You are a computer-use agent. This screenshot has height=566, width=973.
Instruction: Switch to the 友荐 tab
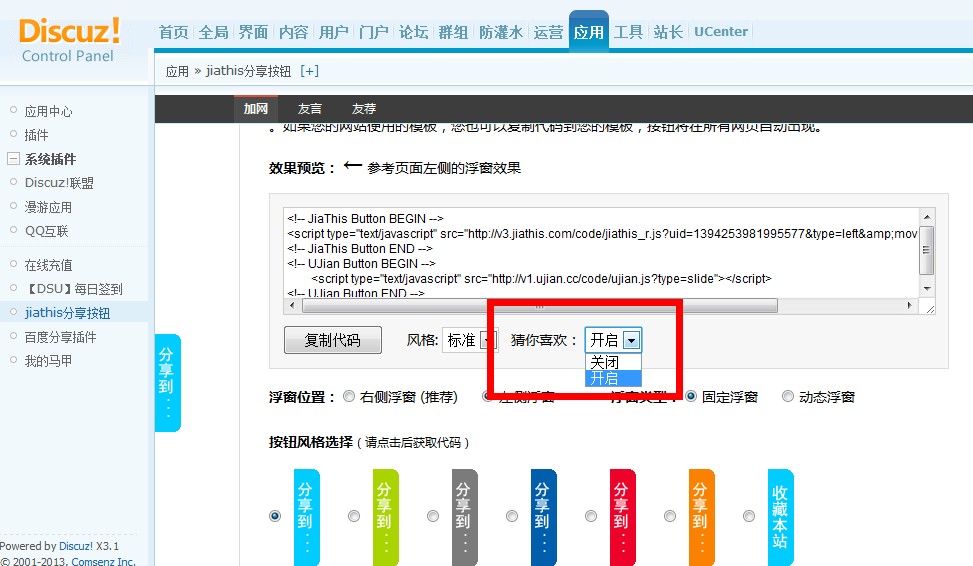point(364,109)
